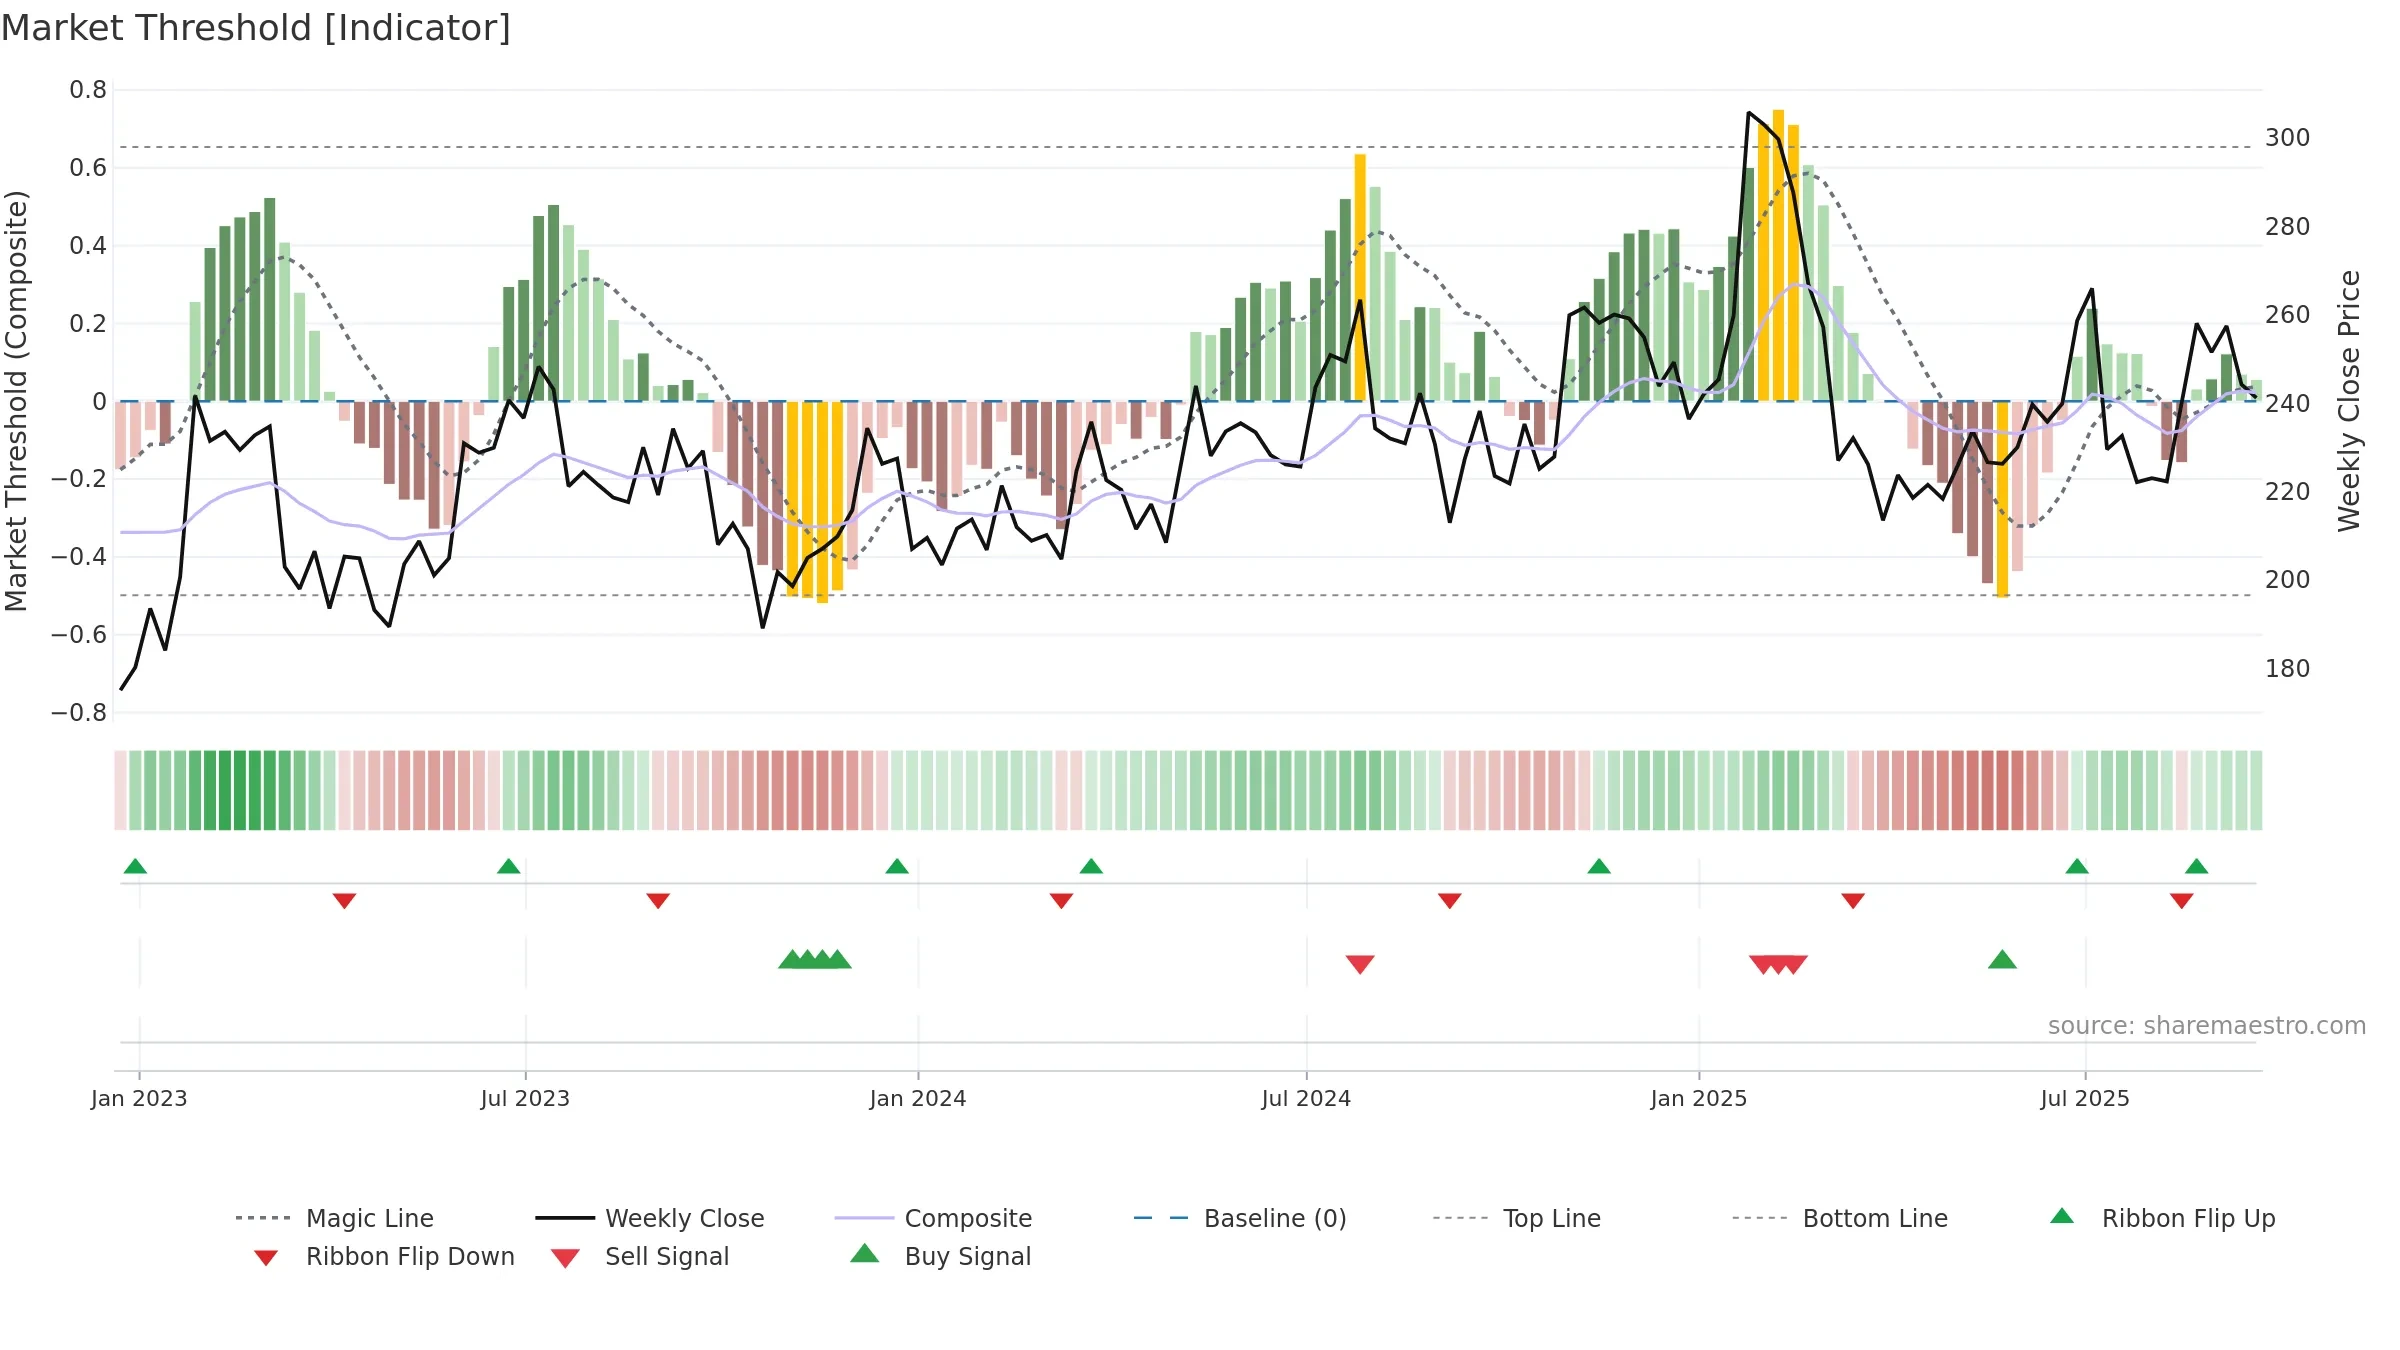Click the single Sell Signal marker after Jul 2024
The height and width of the screenshot is (1350, 2400).
(x=1360, y=964)
